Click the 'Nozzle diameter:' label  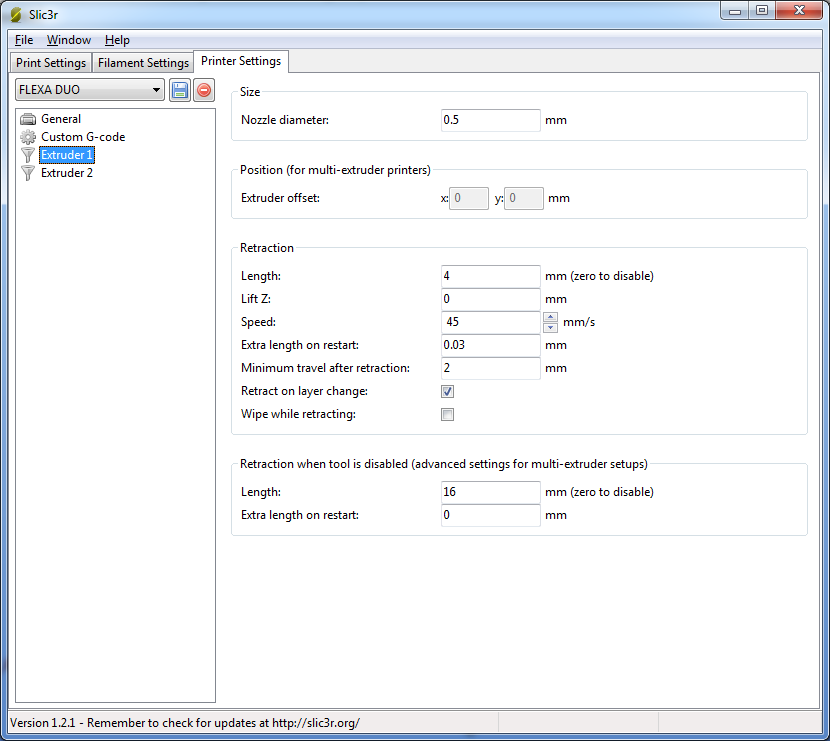(x=285, y=120)
